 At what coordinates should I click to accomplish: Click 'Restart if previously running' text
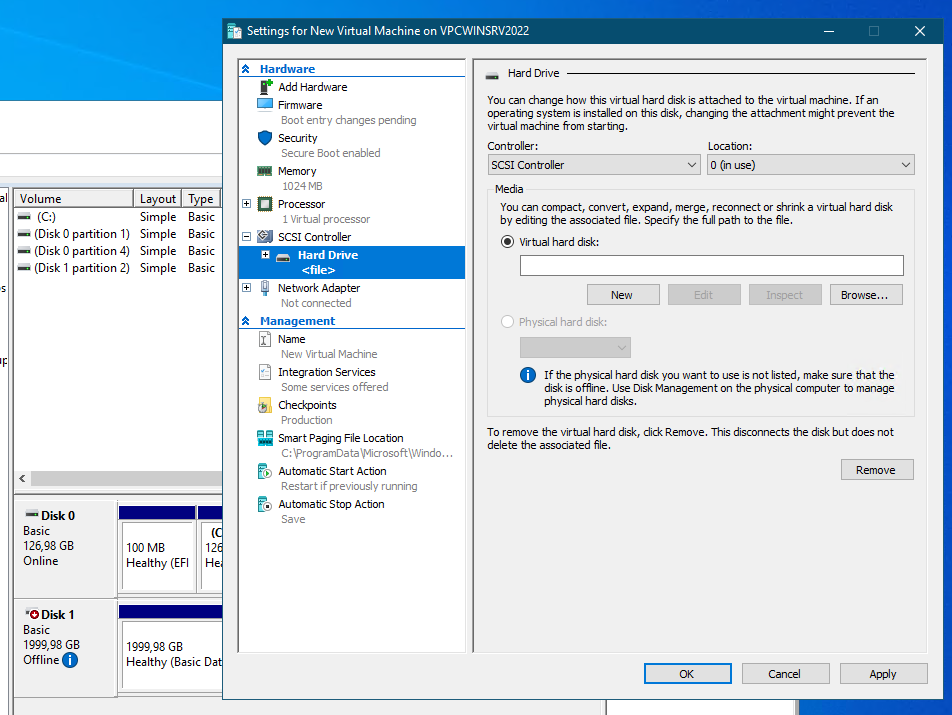(x=349, y=486)
